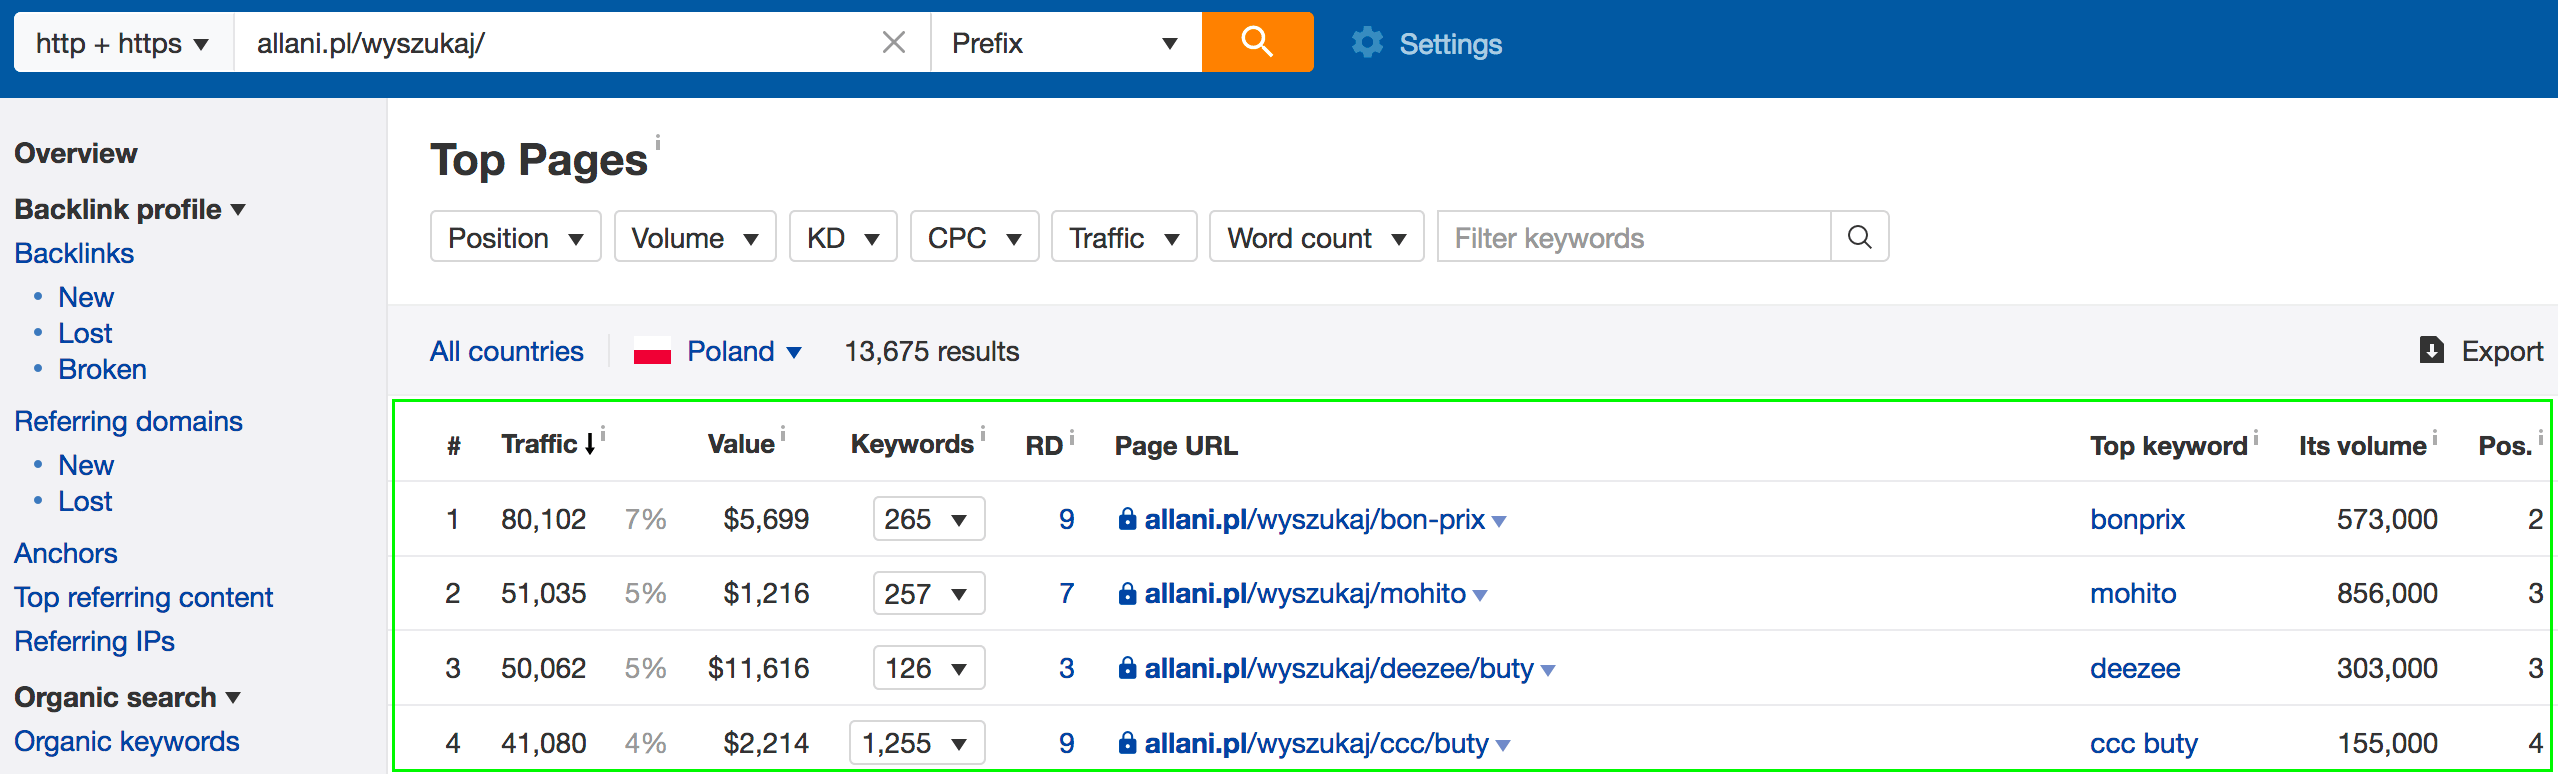
Task: Click info icon beside Its volume header
Action: pyautogui.click(x=2435, y=437)
